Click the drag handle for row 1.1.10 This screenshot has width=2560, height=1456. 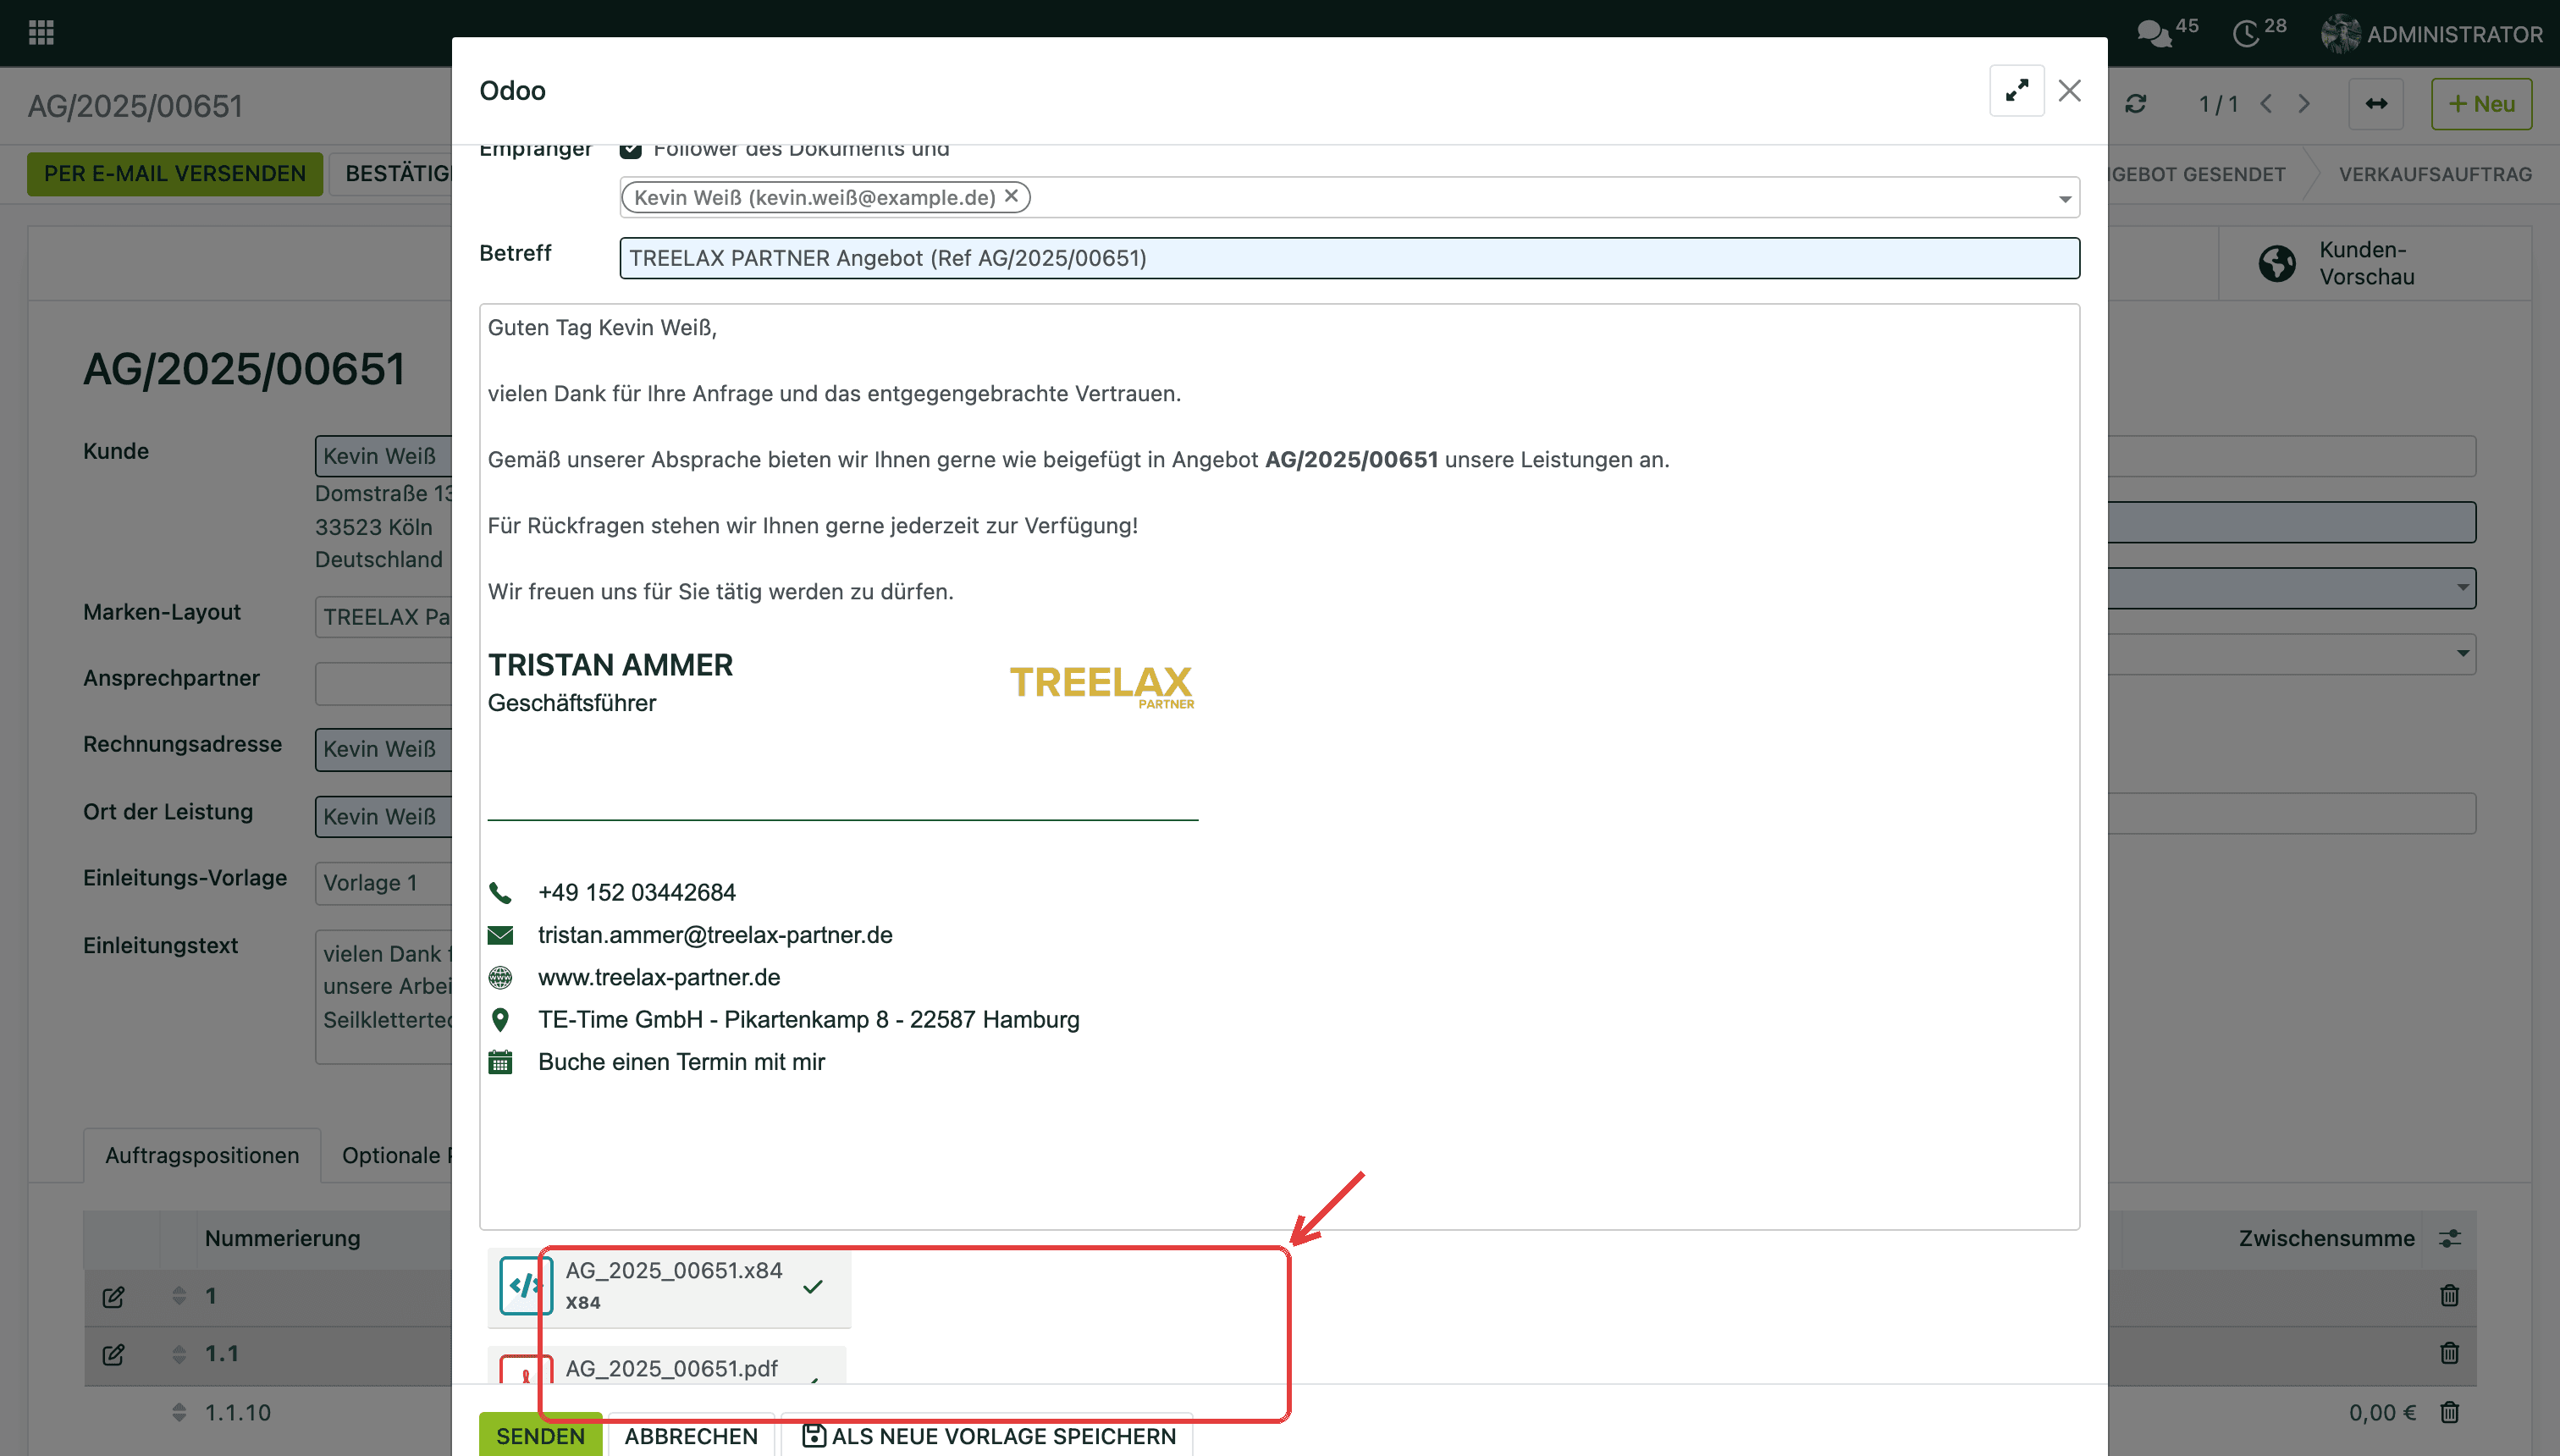coord(179,1412)
